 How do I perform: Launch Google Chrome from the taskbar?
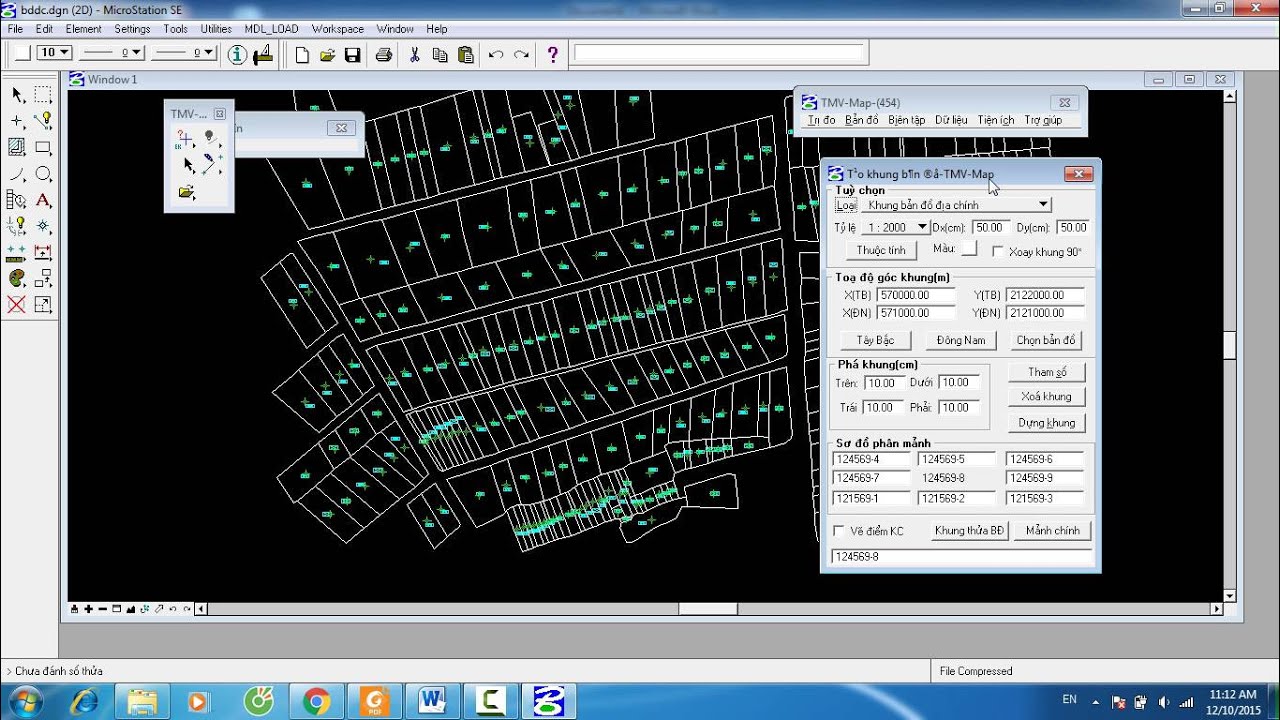click(x=317, y=702)
